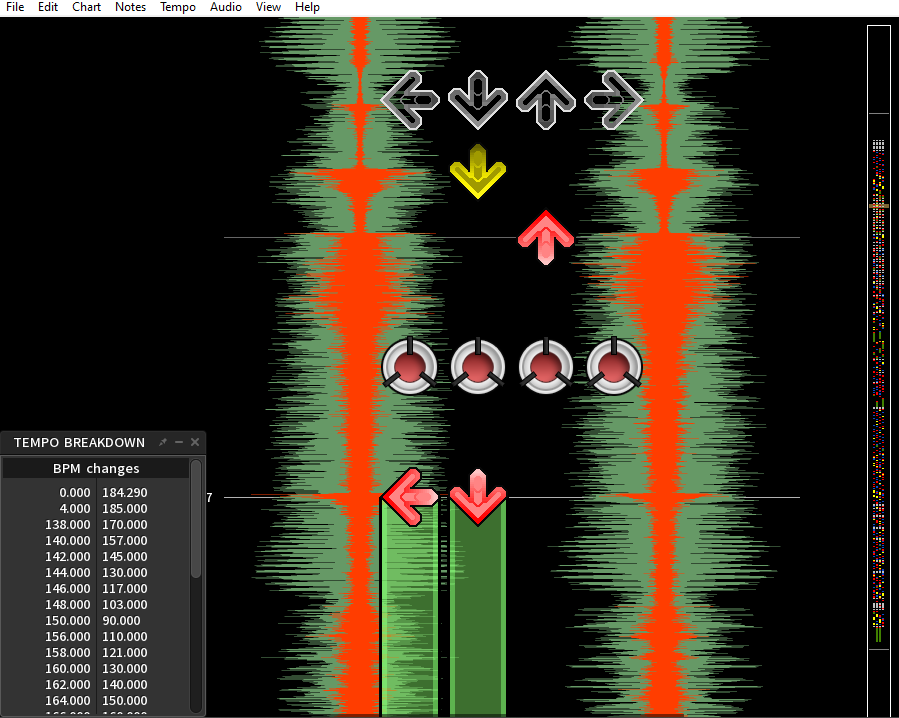Viewport: 899px width, 718px height.
Task: Select the 103.000 BPM value
Action: (x=124, y=605)
